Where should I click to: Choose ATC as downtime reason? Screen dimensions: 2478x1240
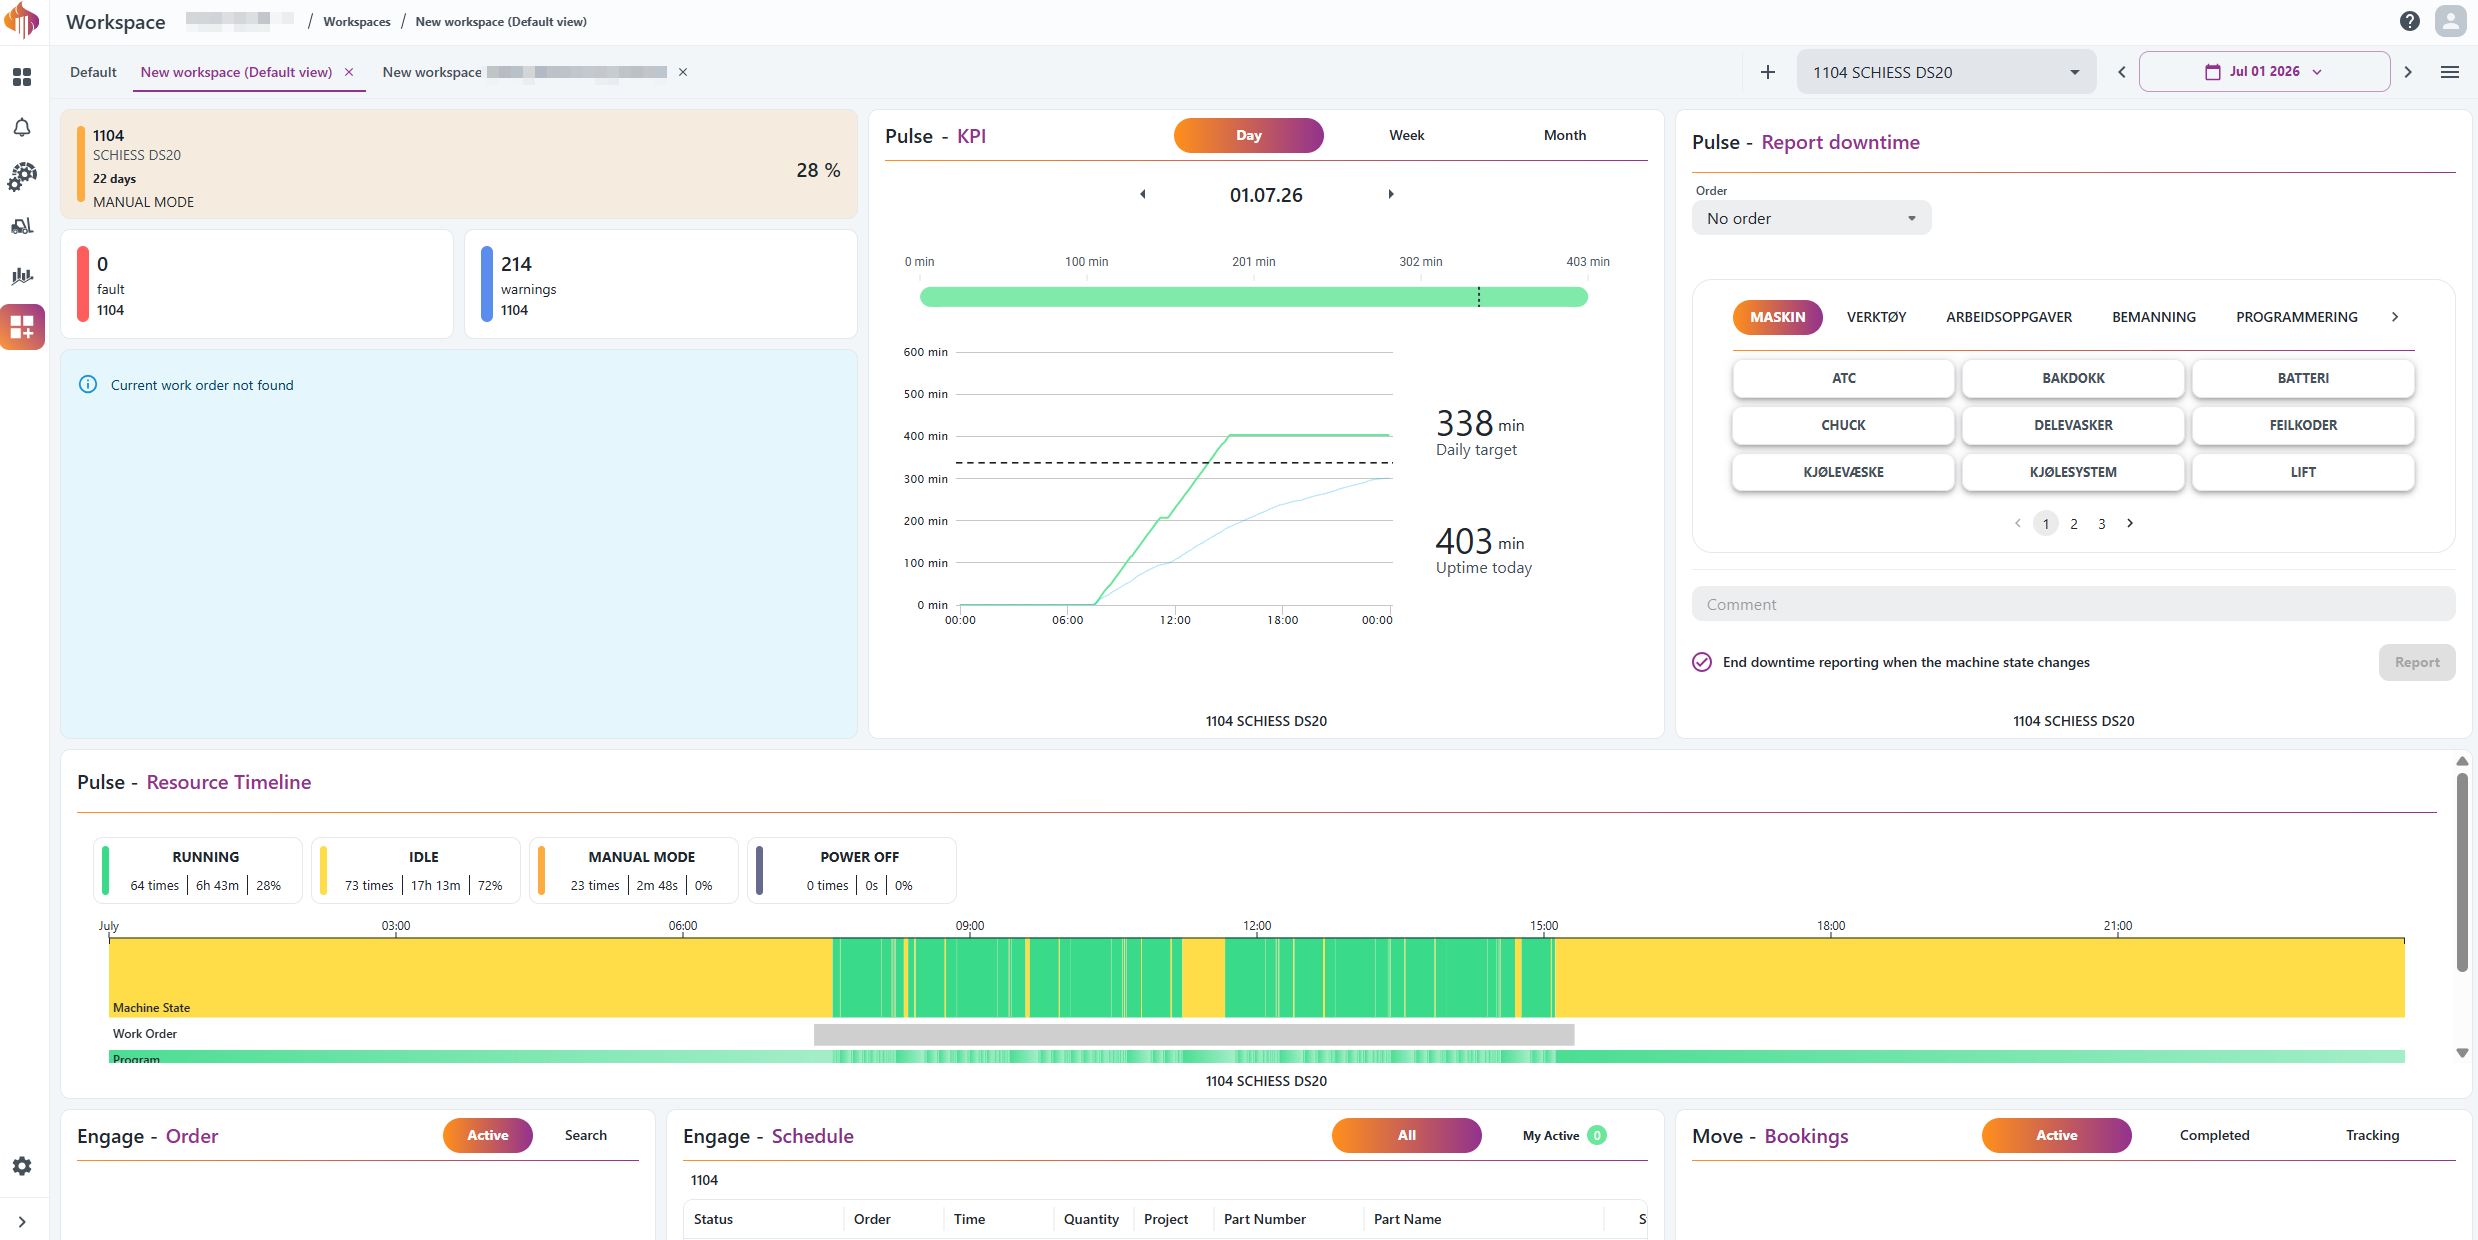(x=1843, y=378)
